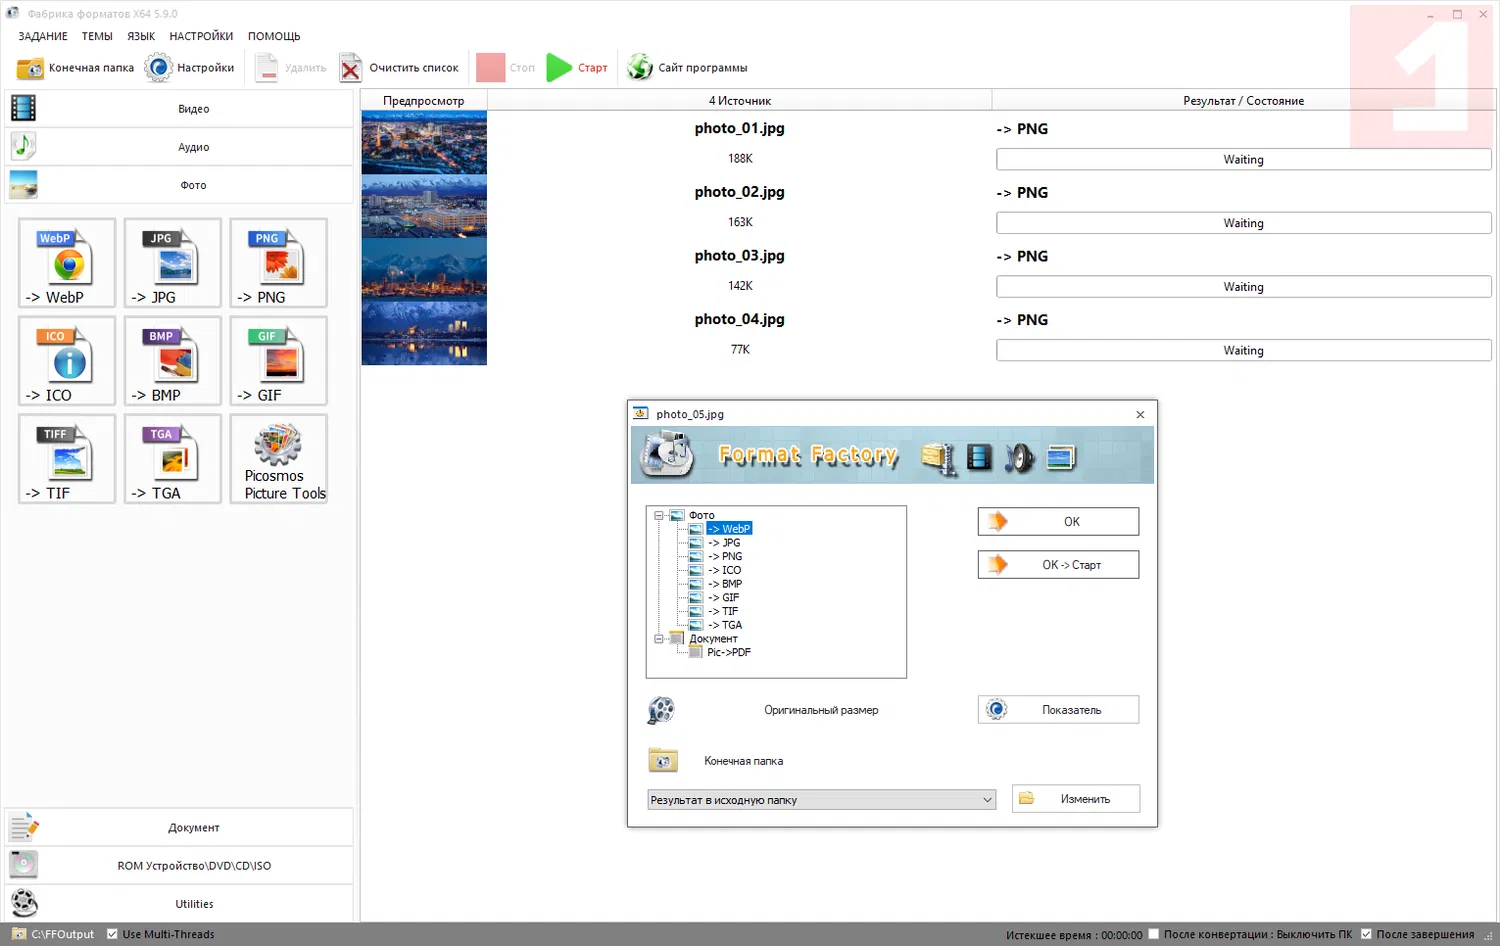Select the highlighted -> WebP tree item
Viewport: 1500px width, 946px height.
(x=729, y=529)
